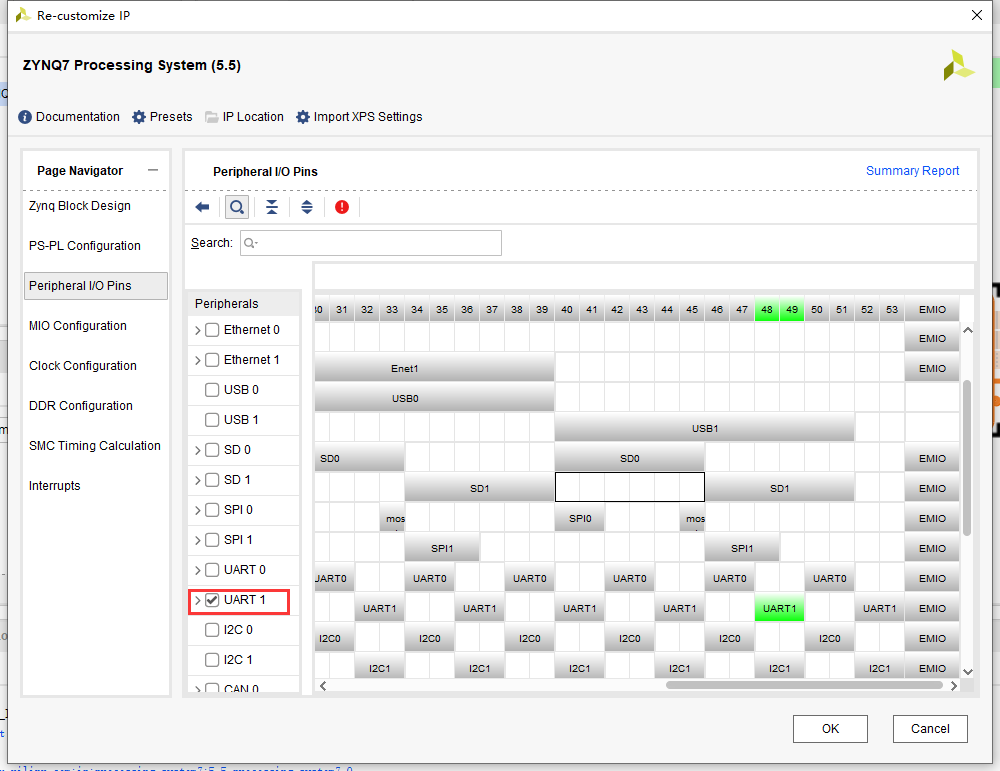Confirm settings with the OK button
Viewport: 1000px width, 771px height.
[x=830, y=729]
